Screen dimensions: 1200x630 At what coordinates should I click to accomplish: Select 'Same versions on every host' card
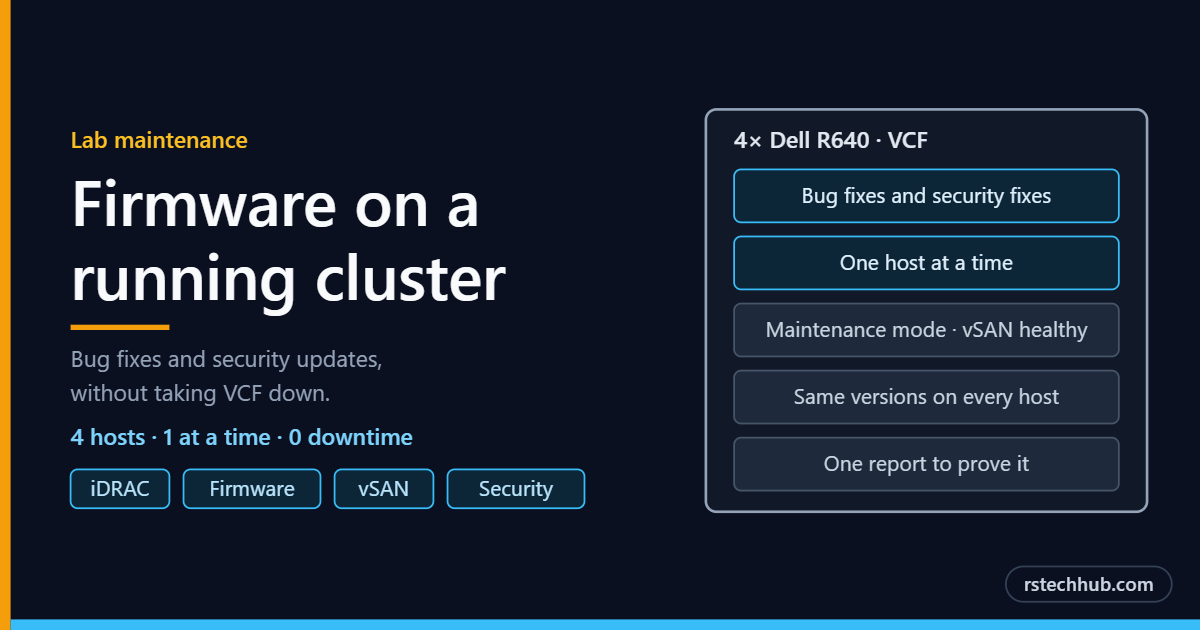tap(926, 397)
